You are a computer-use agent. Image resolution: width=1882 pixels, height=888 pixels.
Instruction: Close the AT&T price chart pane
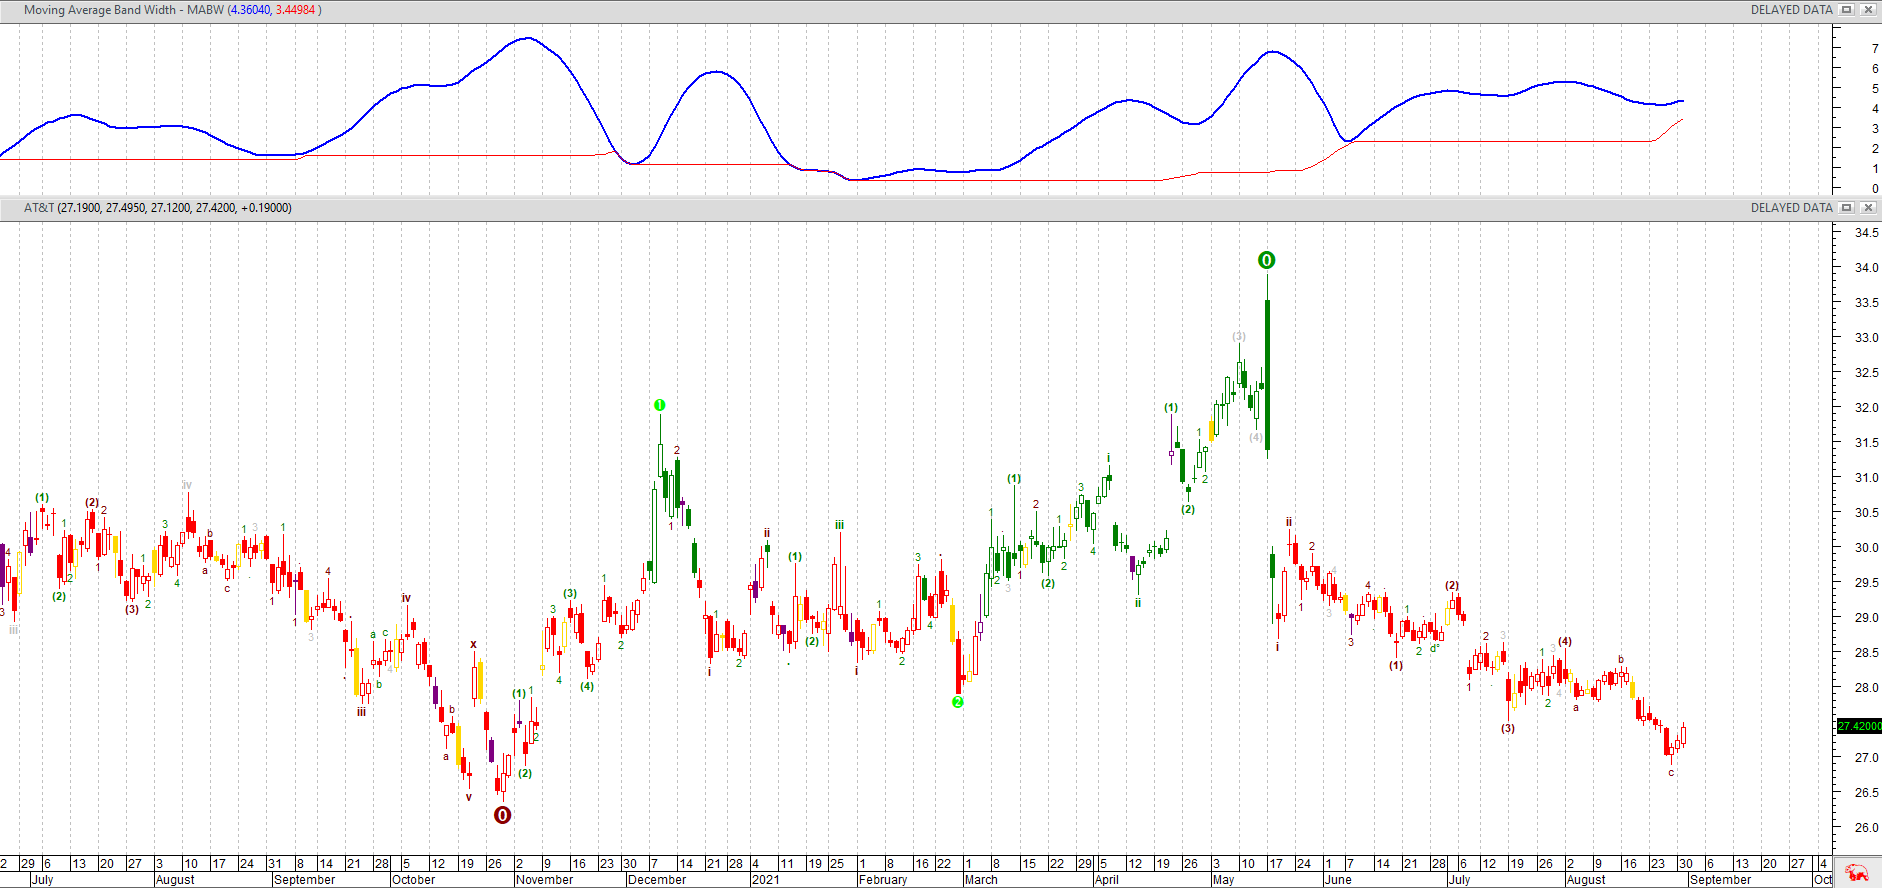point(1868,208)
